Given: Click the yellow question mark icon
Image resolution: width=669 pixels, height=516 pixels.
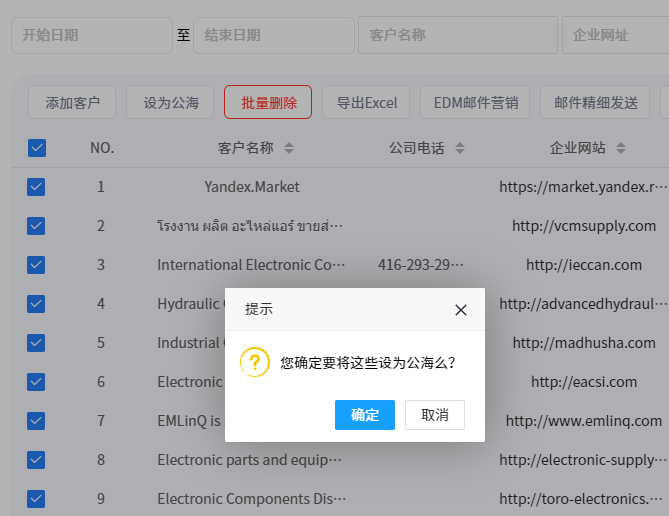Looking at the screenshot, I should click(255, 362).
